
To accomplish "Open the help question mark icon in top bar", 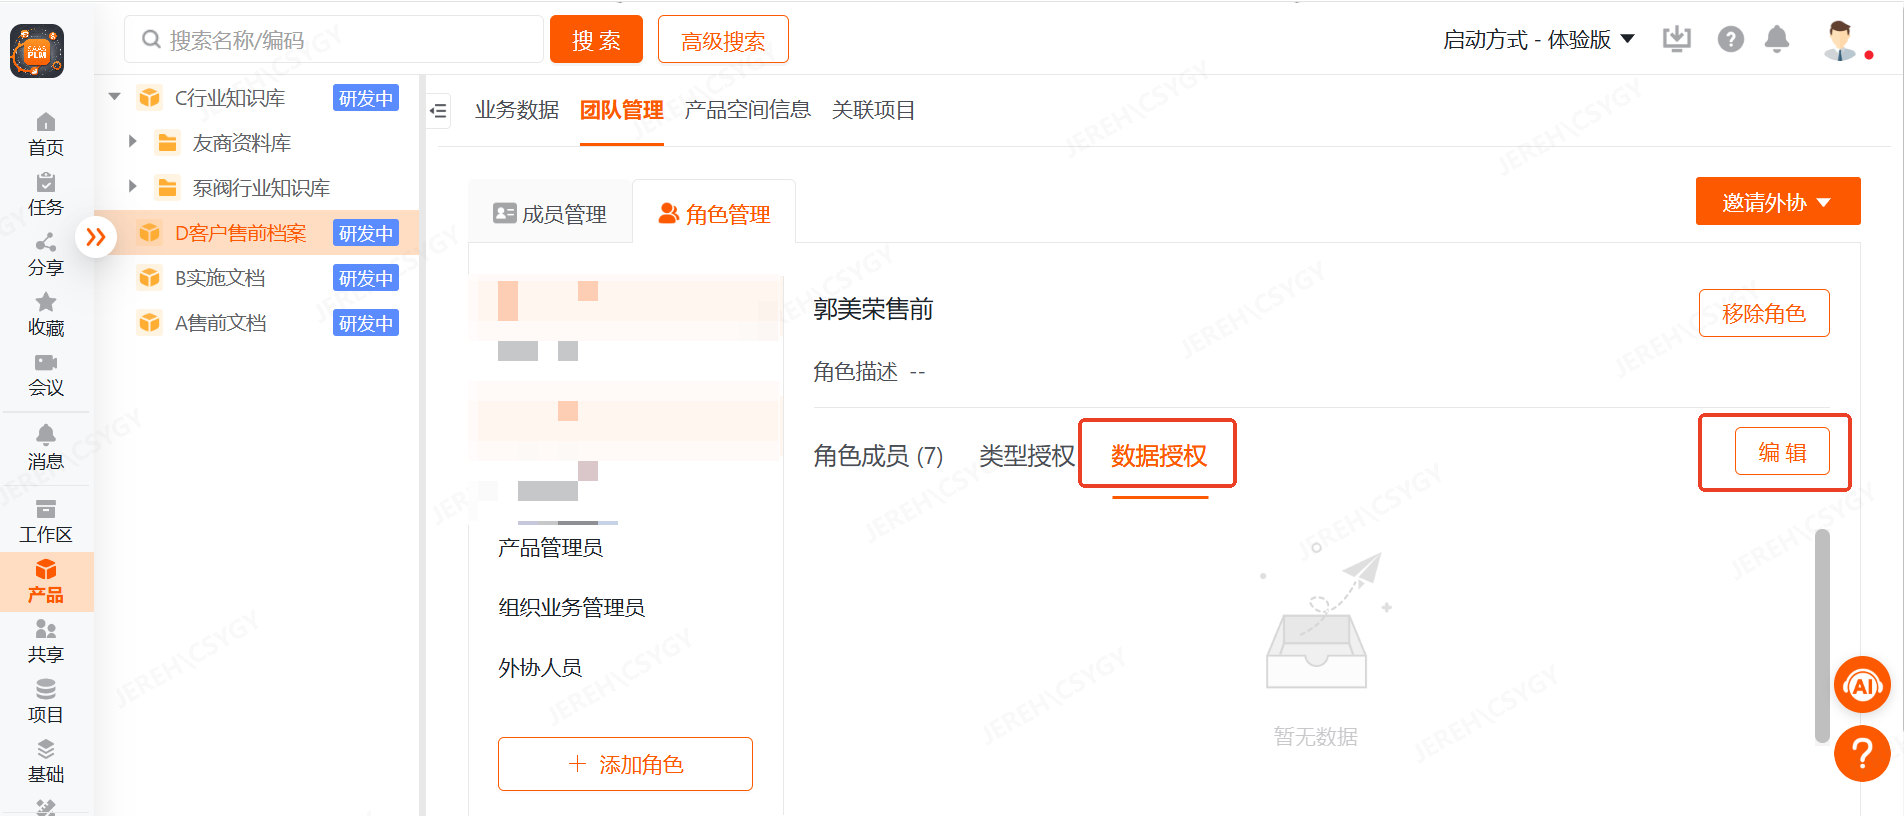I will (x=1731, y=39).
